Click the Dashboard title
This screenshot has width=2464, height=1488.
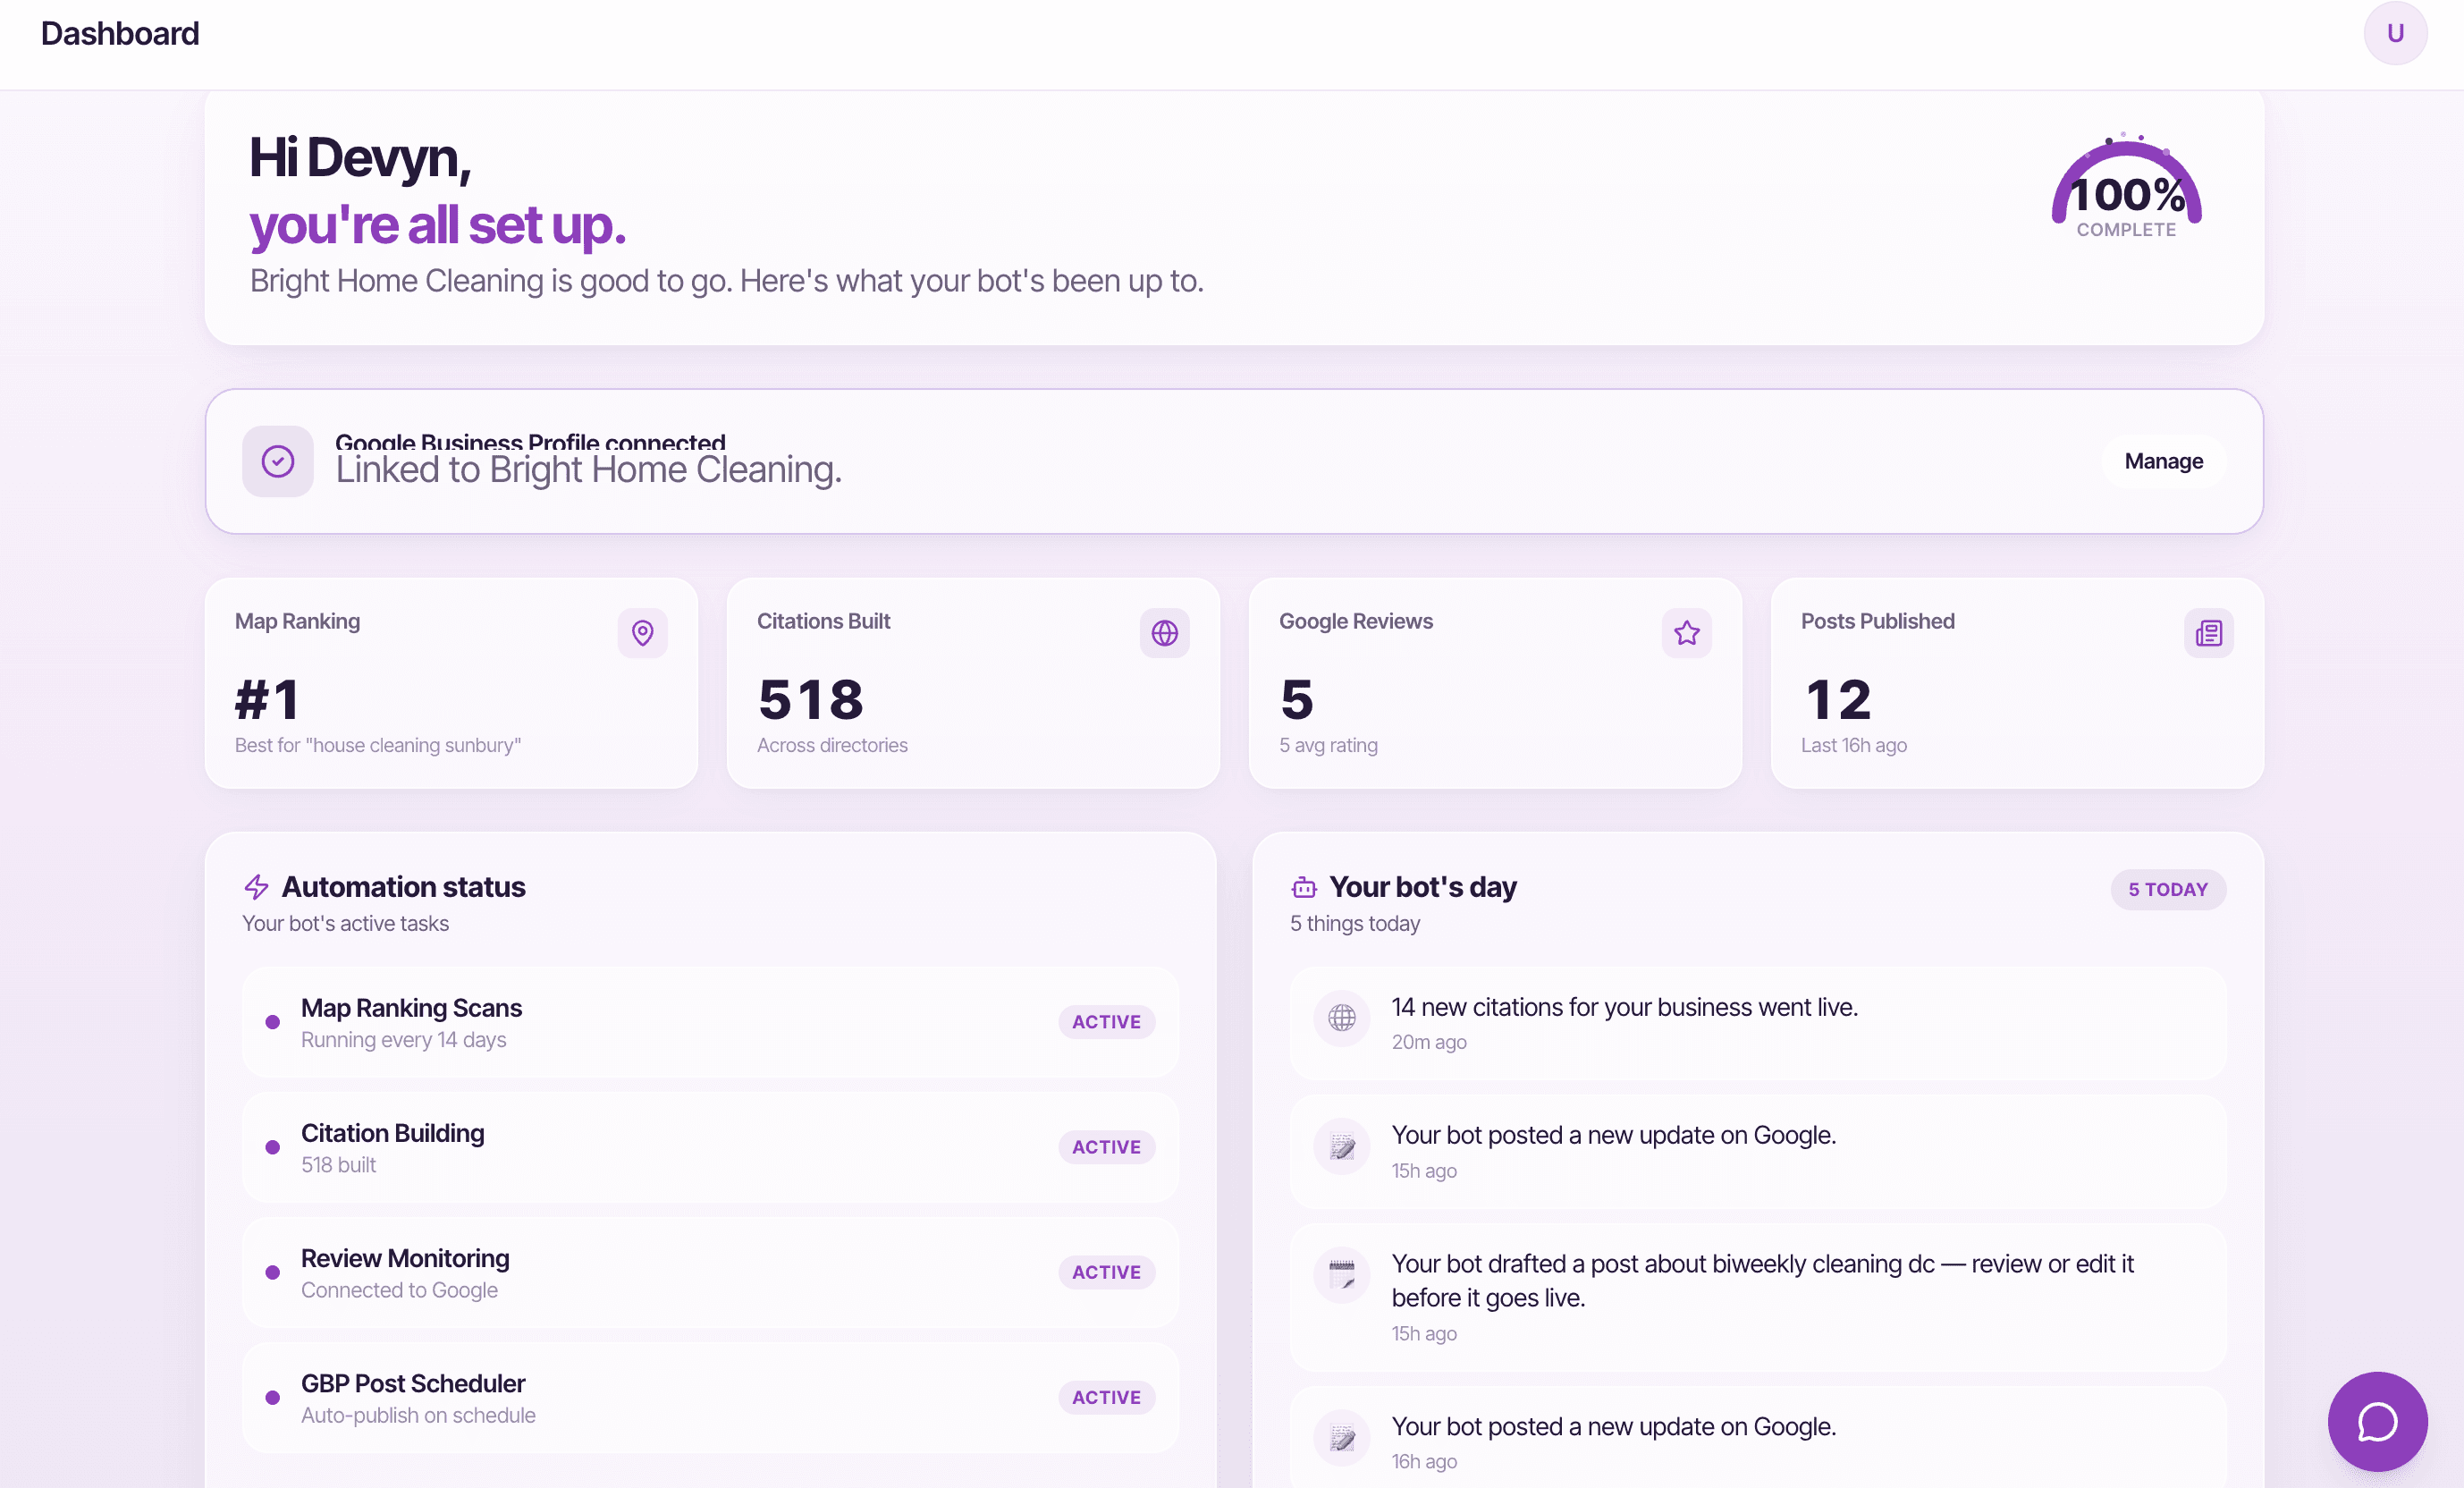120,33
